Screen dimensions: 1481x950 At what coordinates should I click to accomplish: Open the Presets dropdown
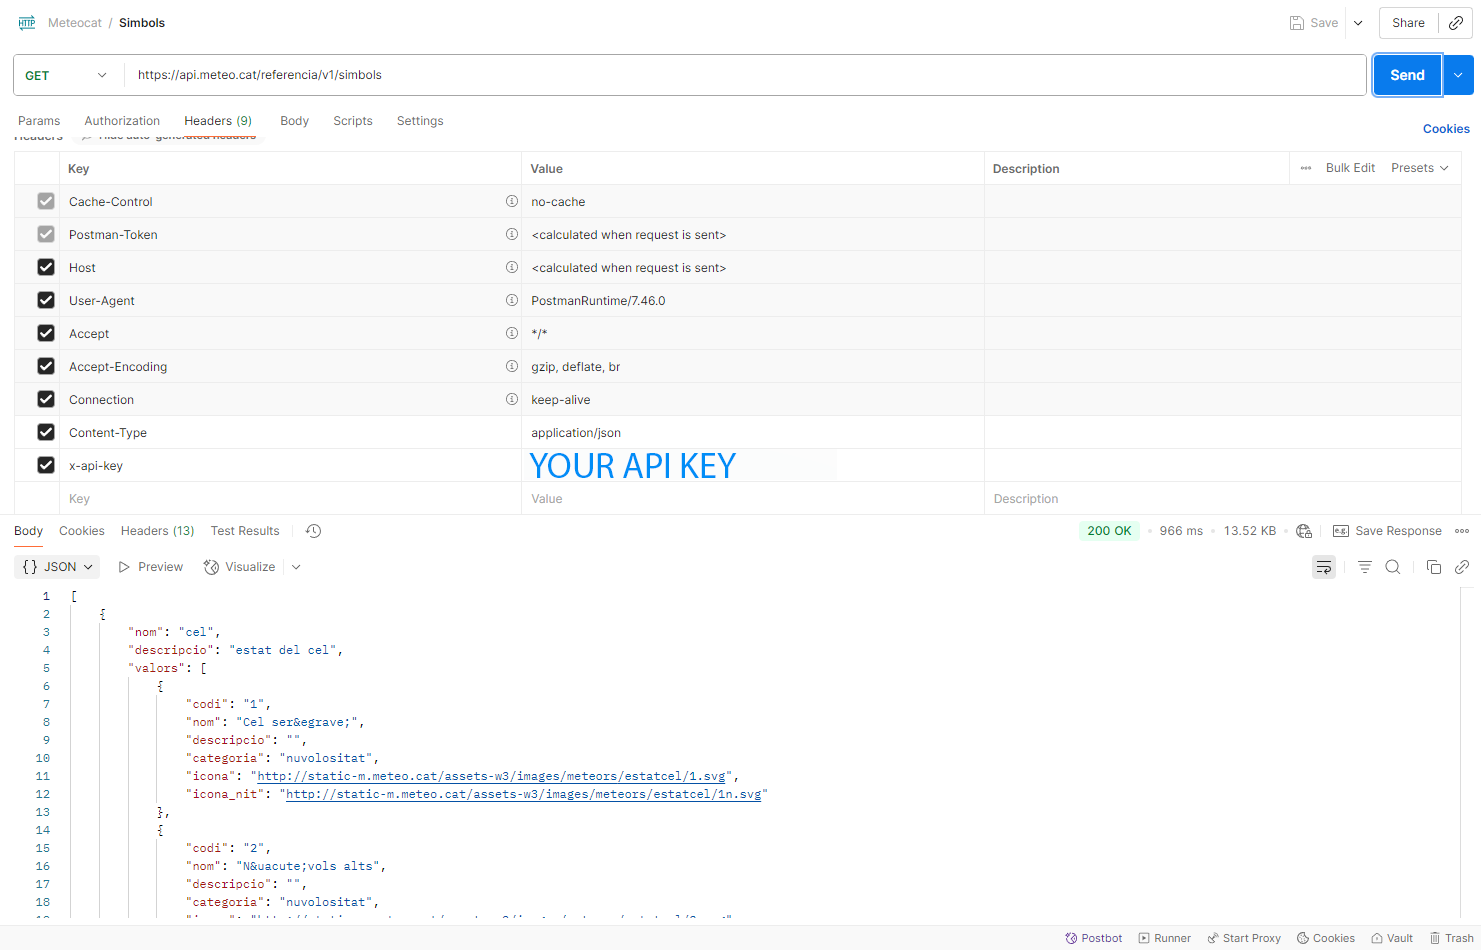pyautogui.click(x=1420, y=168)
